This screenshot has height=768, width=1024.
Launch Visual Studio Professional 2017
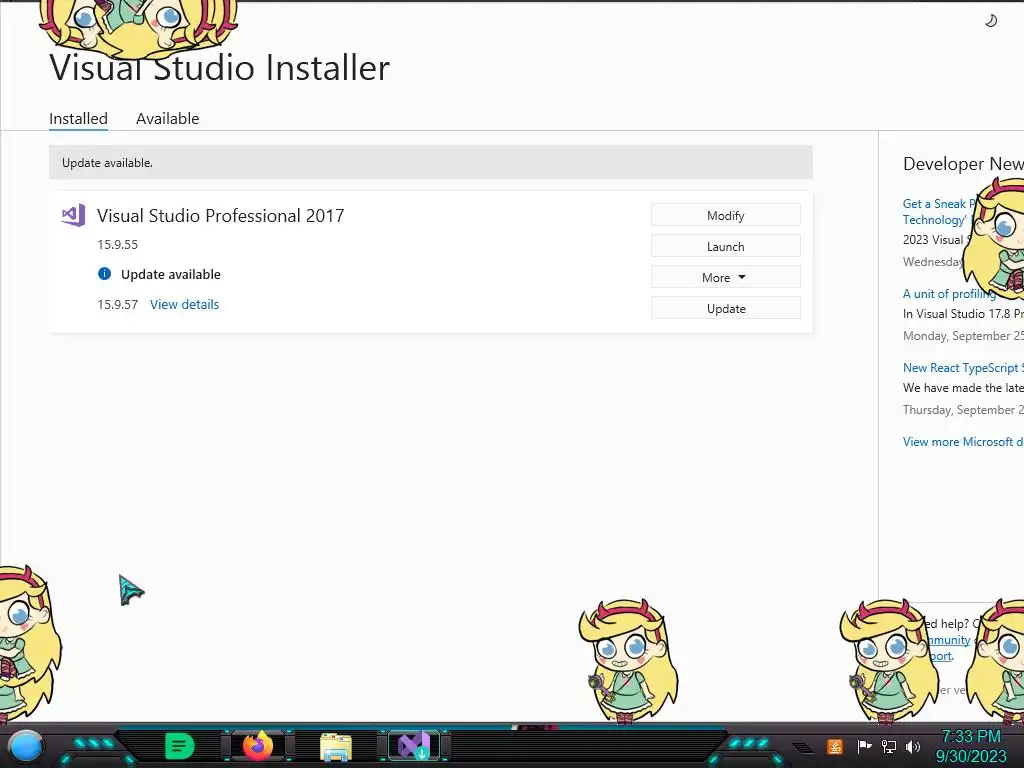pyautogui.click(x=726, y=246)
